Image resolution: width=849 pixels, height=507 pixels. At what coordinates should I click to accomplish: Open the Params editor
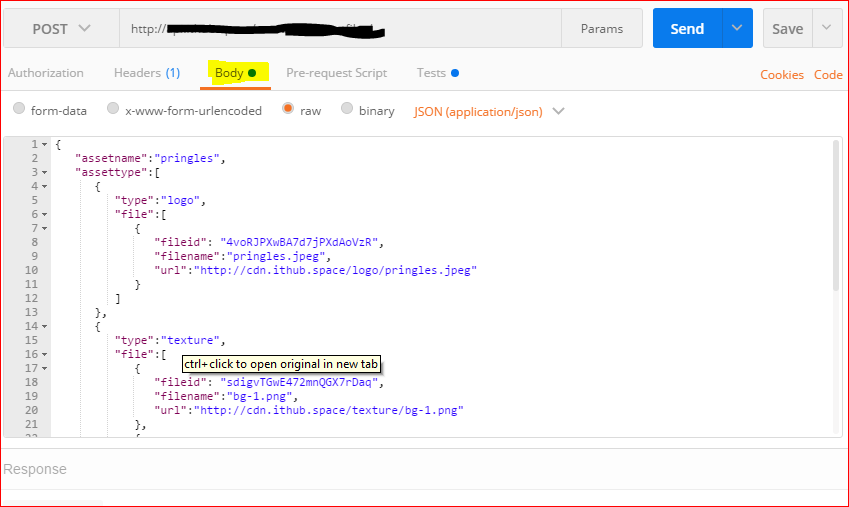pos(602,28)
